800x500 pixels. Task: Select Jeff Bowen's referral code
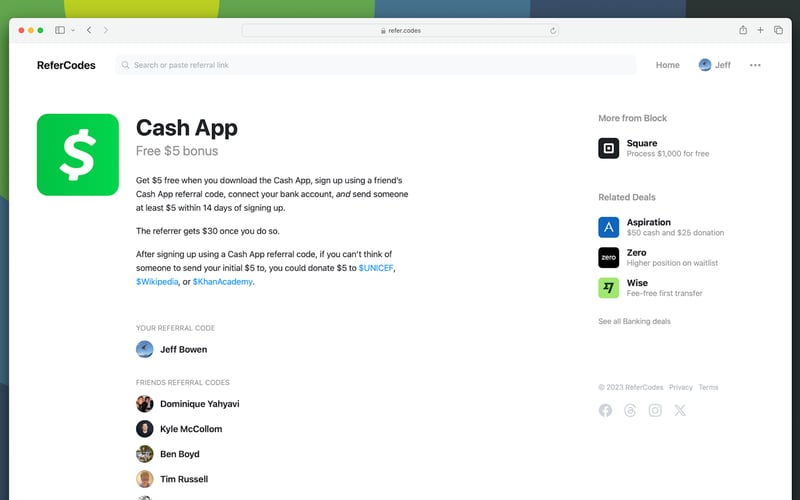point(171,349)
